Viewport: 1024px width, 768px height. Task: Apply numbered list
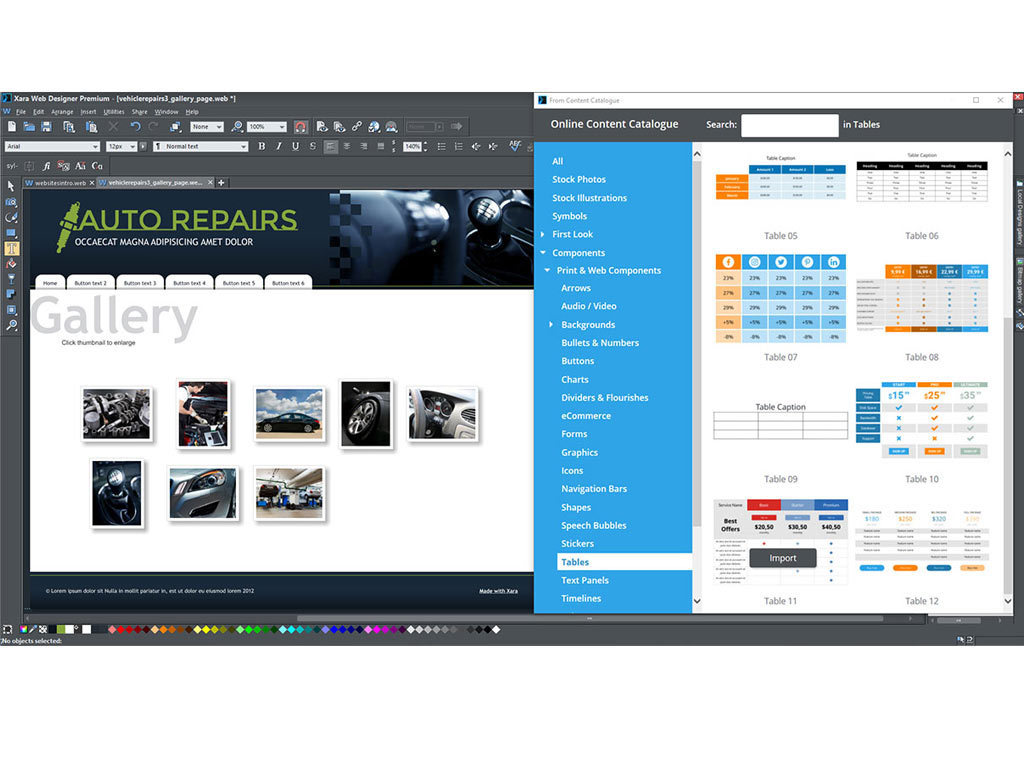[x=458, y=146]
